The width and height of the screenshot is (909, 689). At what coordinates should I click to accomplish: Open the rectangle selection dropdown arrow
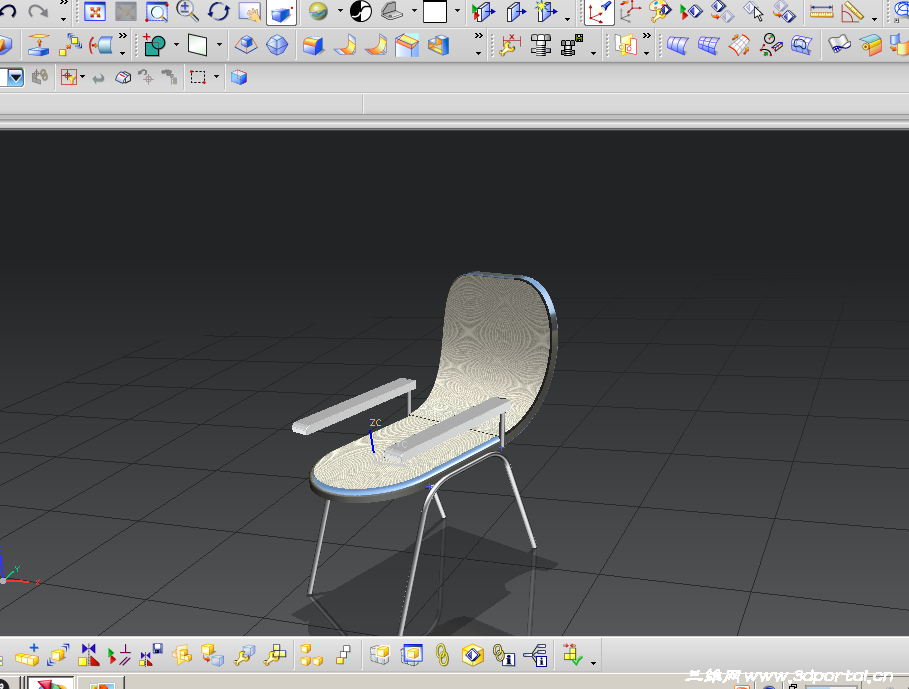[216, 76]
